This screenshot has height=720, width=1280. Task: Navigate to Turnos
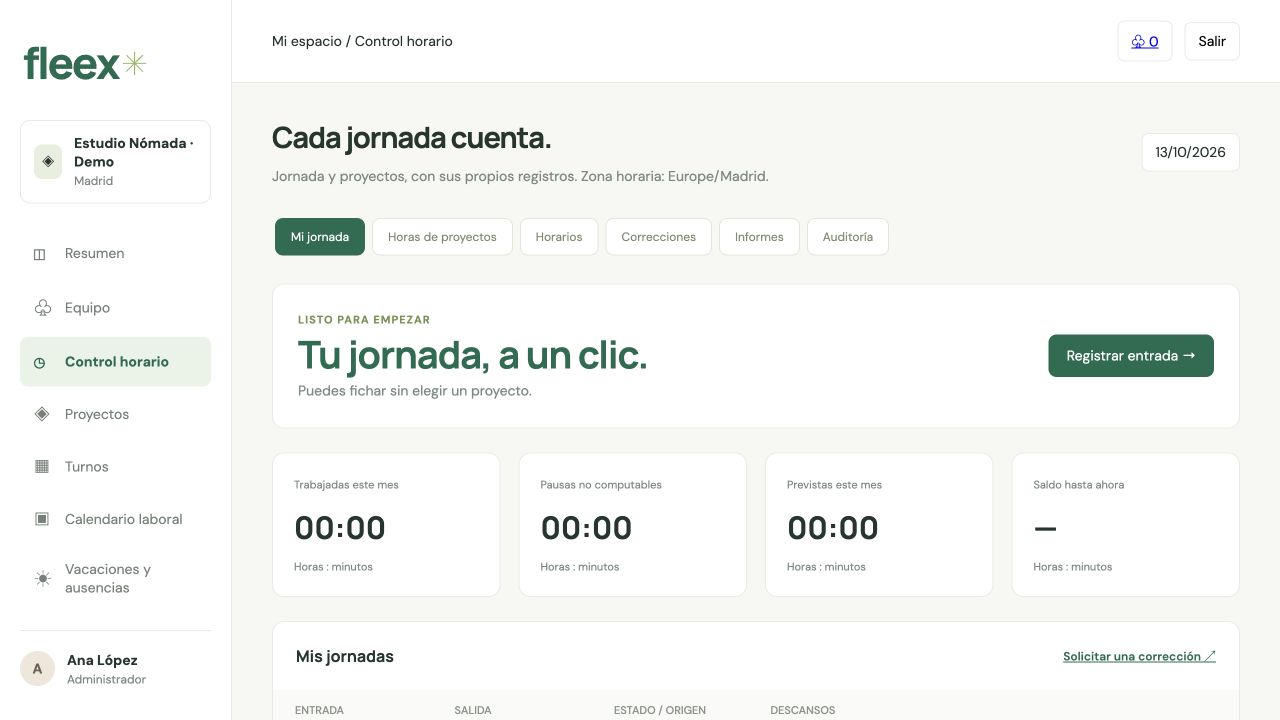coord(115,467)
